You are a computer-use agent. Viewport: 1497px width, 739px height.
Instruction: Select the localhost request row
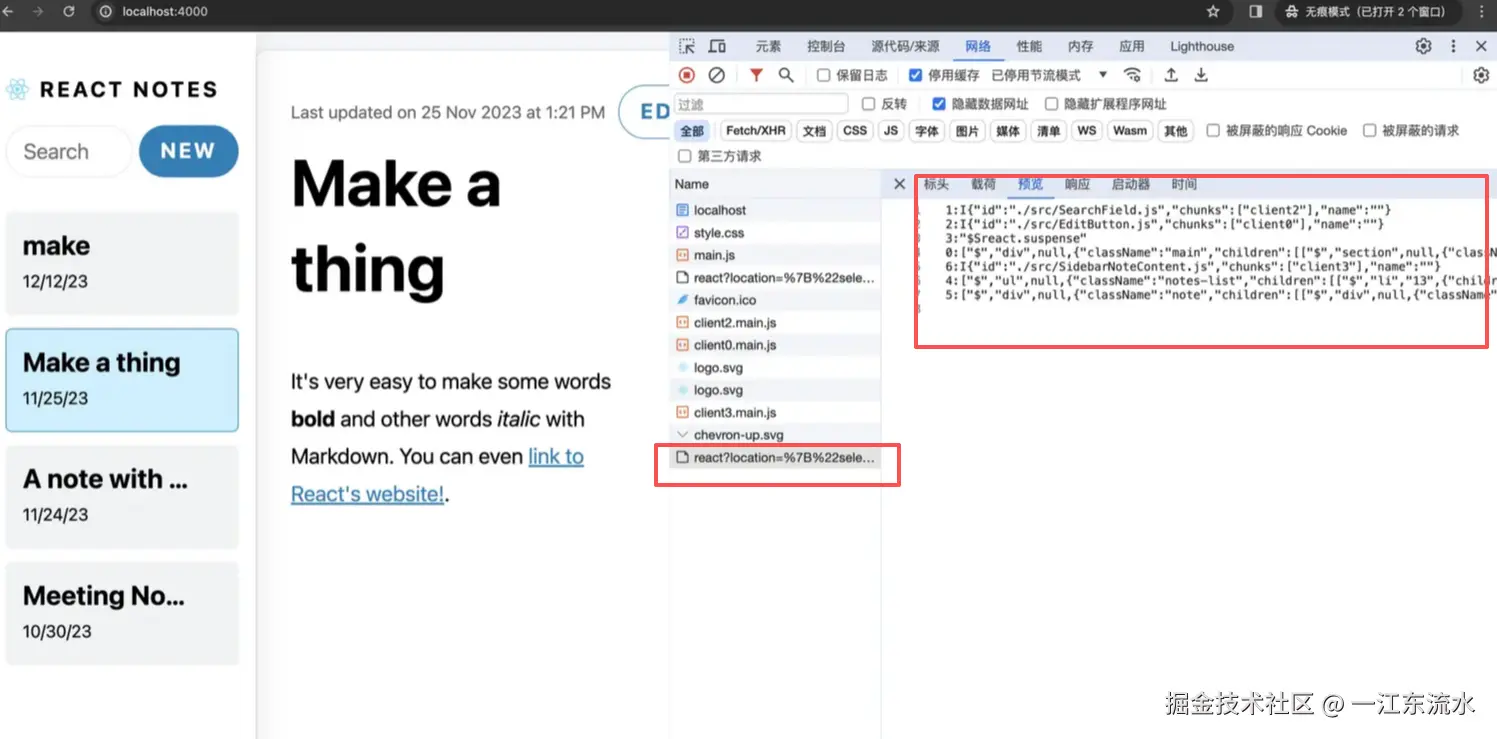pos(775,210)
